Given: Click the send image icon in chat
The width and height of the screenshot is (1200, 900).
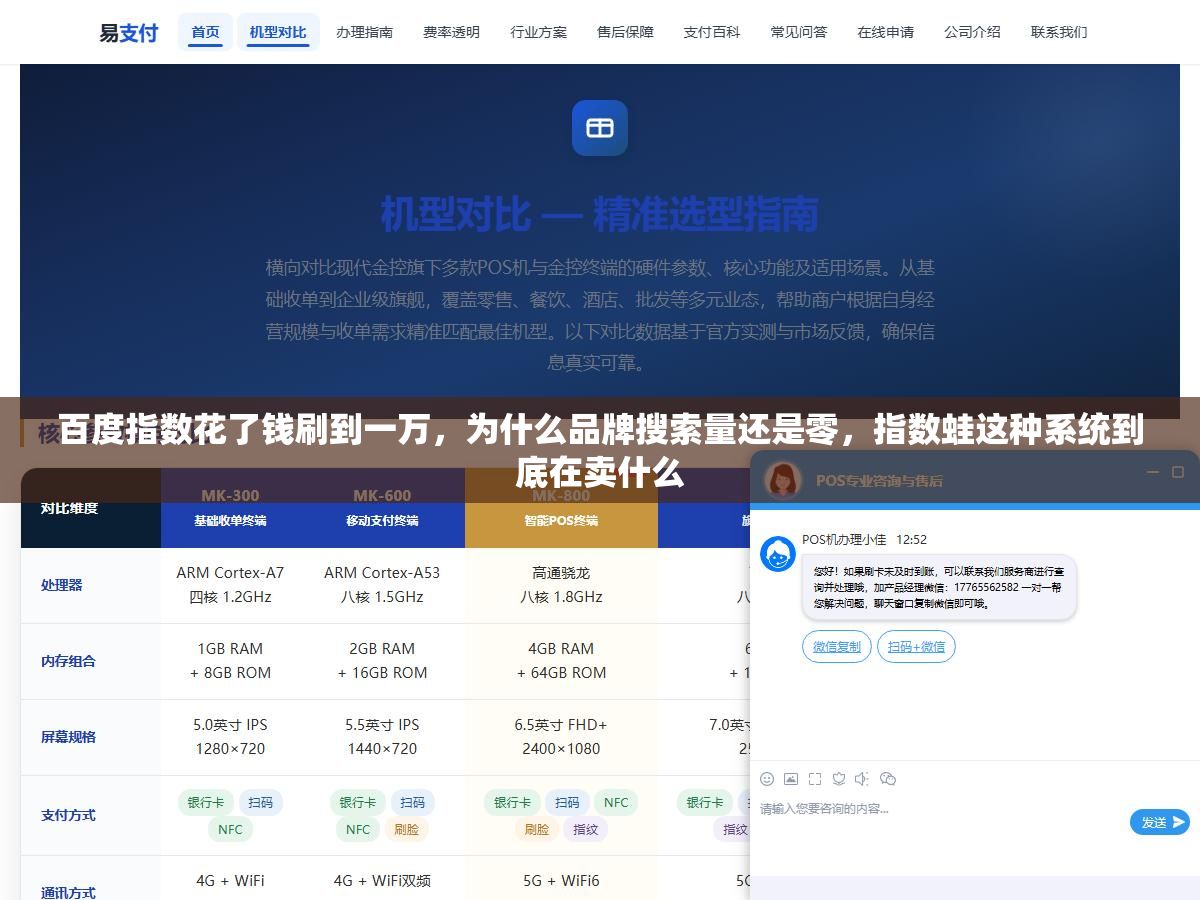Looking at the screenshot, I should click(791, 779).
